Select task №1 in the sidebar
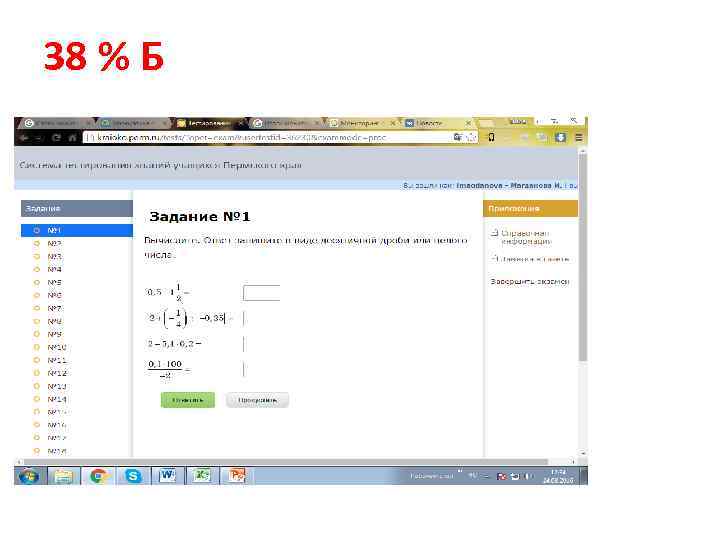Image resolution: width=720 pixels, height=540 pixels. 77,230
